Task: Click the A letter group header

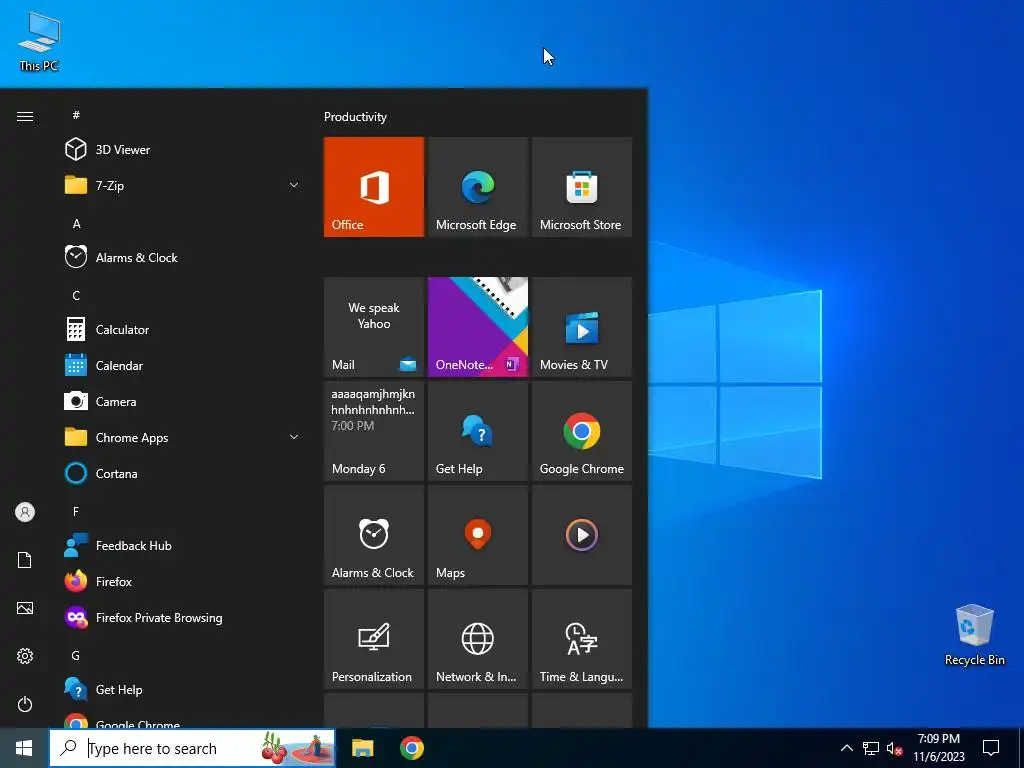Action: [76, 223]
